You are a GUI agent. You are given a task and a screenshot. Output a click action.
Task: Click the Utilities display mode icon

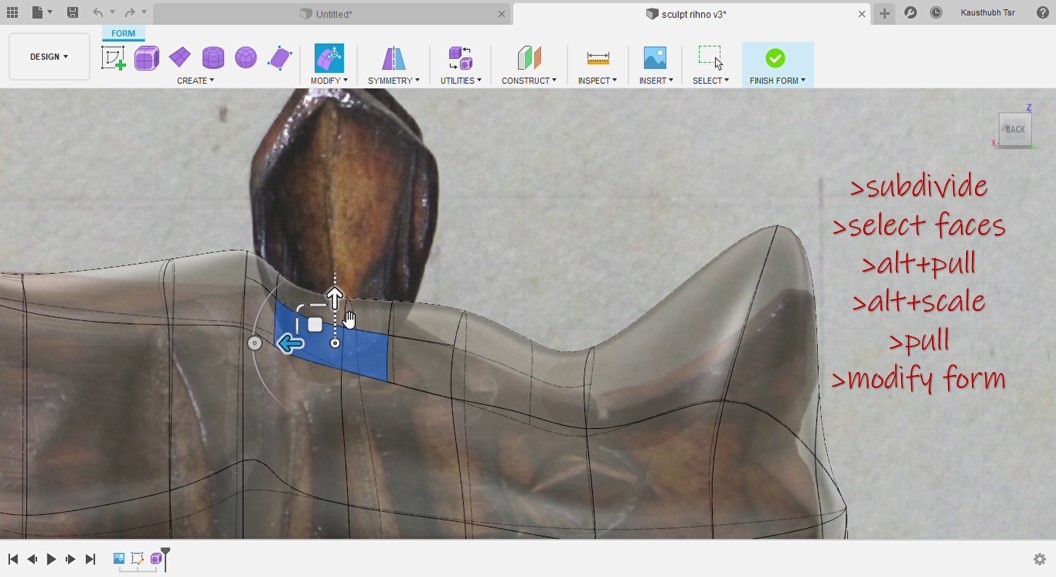pos(461,58)
